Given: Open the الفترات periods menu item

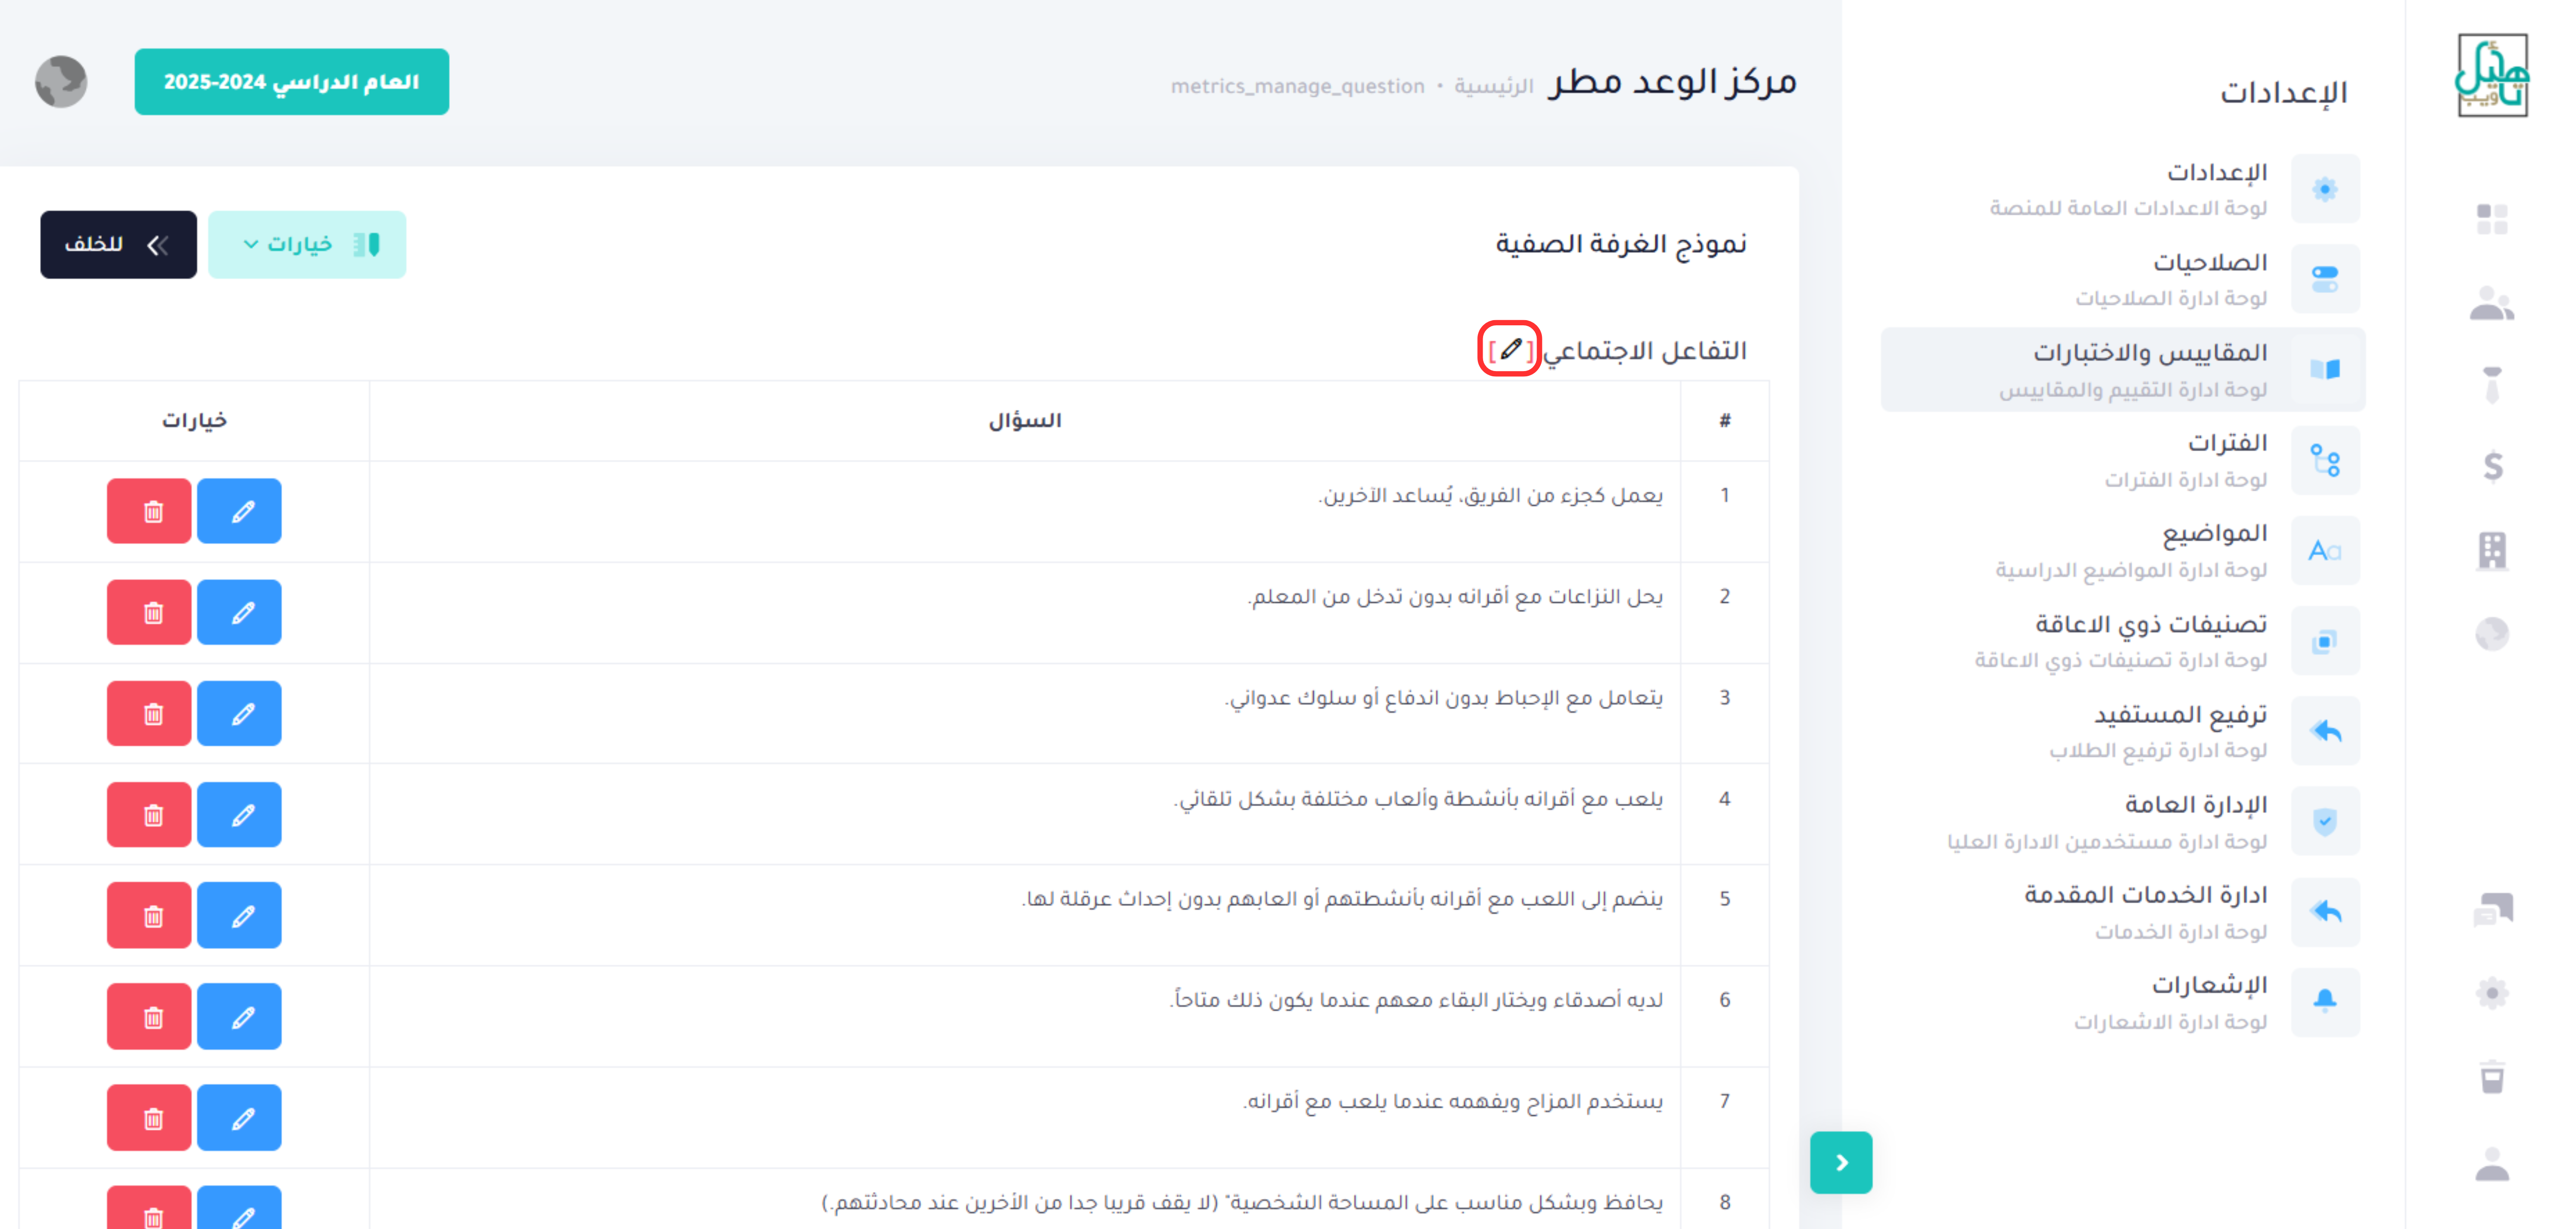Looking at the screenshot, I should click(2123, 460).
